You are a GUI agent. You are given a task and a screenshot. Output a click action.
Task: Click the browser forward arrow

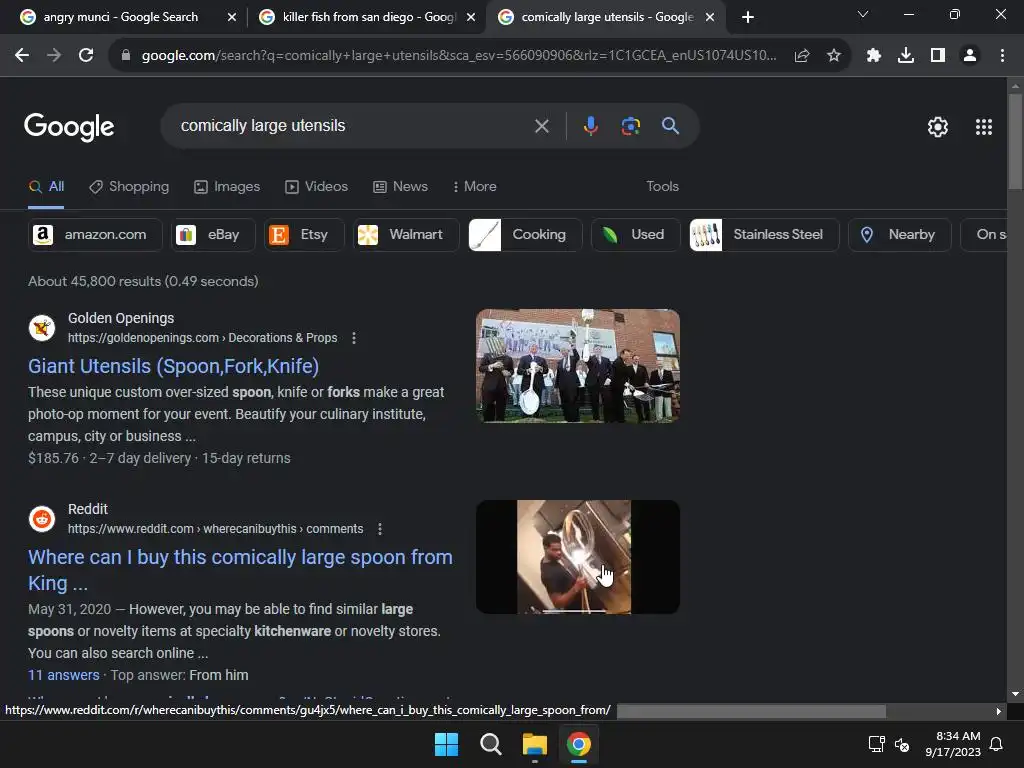coord(54,56)
